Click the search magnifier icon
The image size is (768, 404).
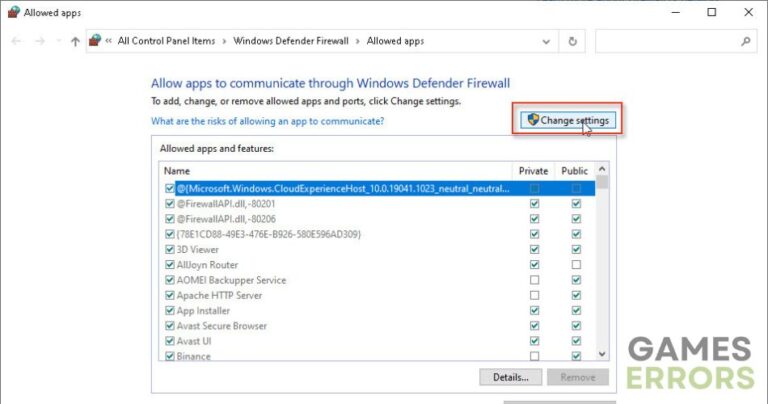pyautogui.click(x=745, y=42)
